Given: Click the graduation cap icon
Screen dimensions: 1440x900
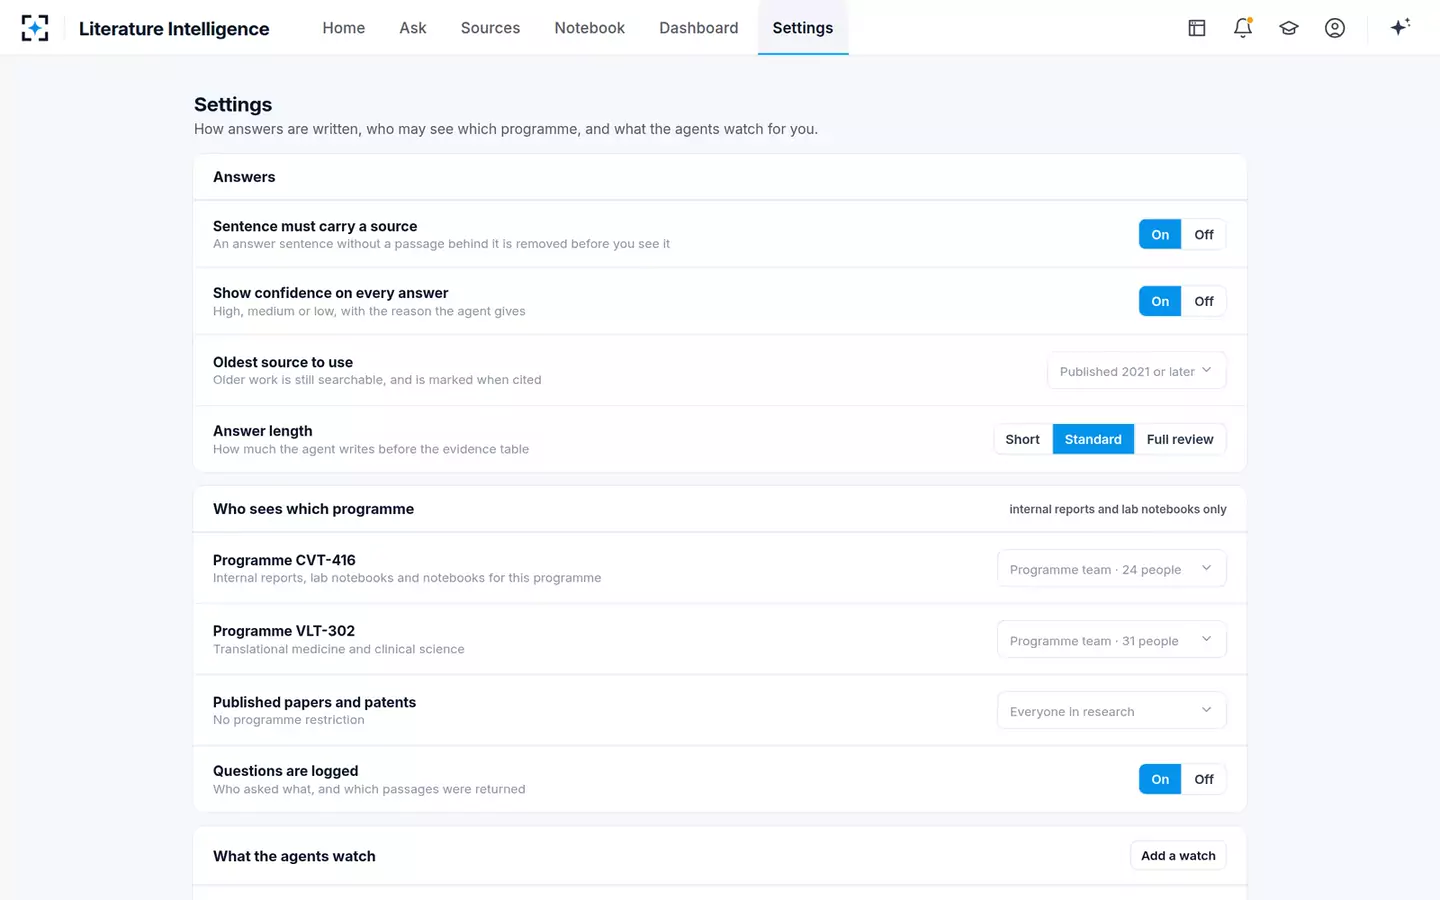Looking at the screenshot, I should pos(1289,28).
